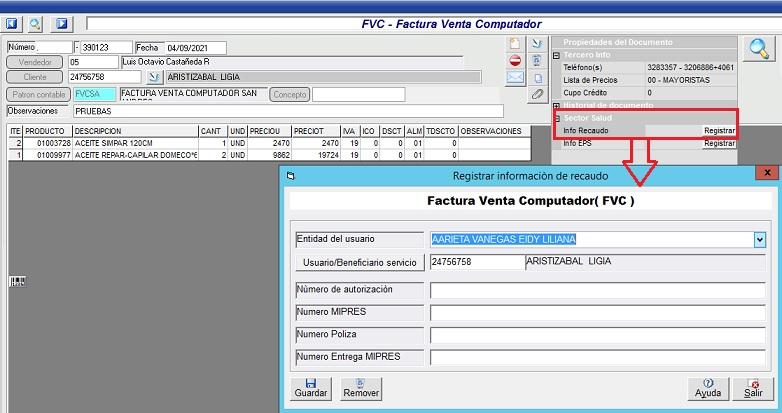Click the new document page icon
This screenshot has height=413, width=782.
[x=515, y=43]
